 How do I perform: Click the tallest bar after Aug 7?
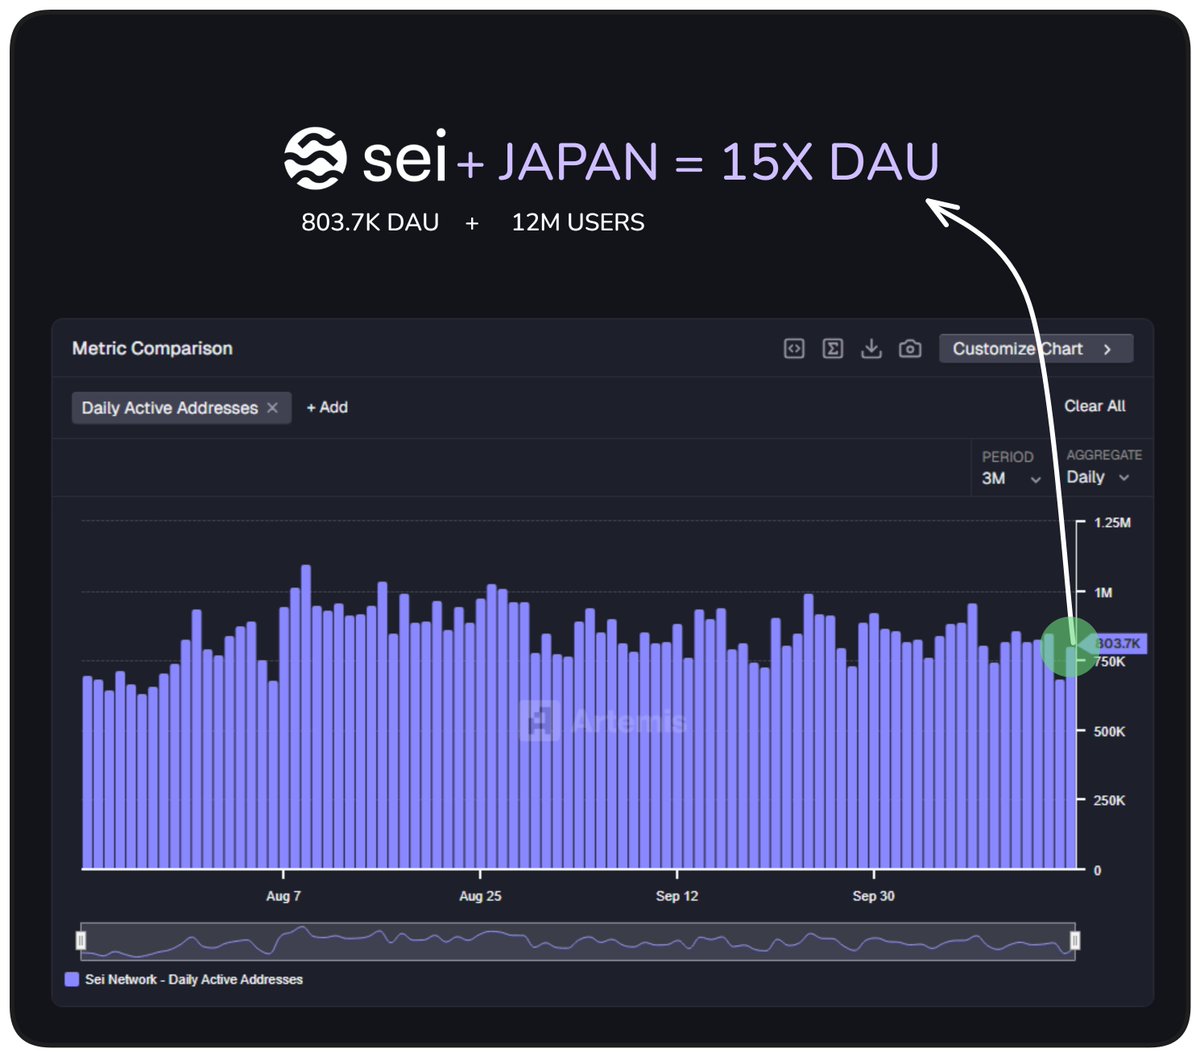(305, 717)
